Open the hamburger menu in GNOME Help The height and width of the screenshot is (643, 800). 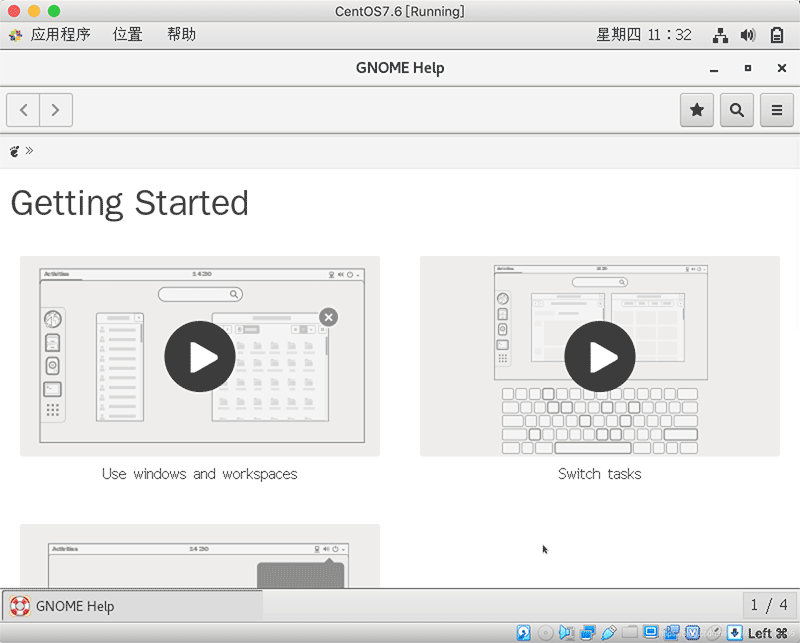[x=777, y=110]
